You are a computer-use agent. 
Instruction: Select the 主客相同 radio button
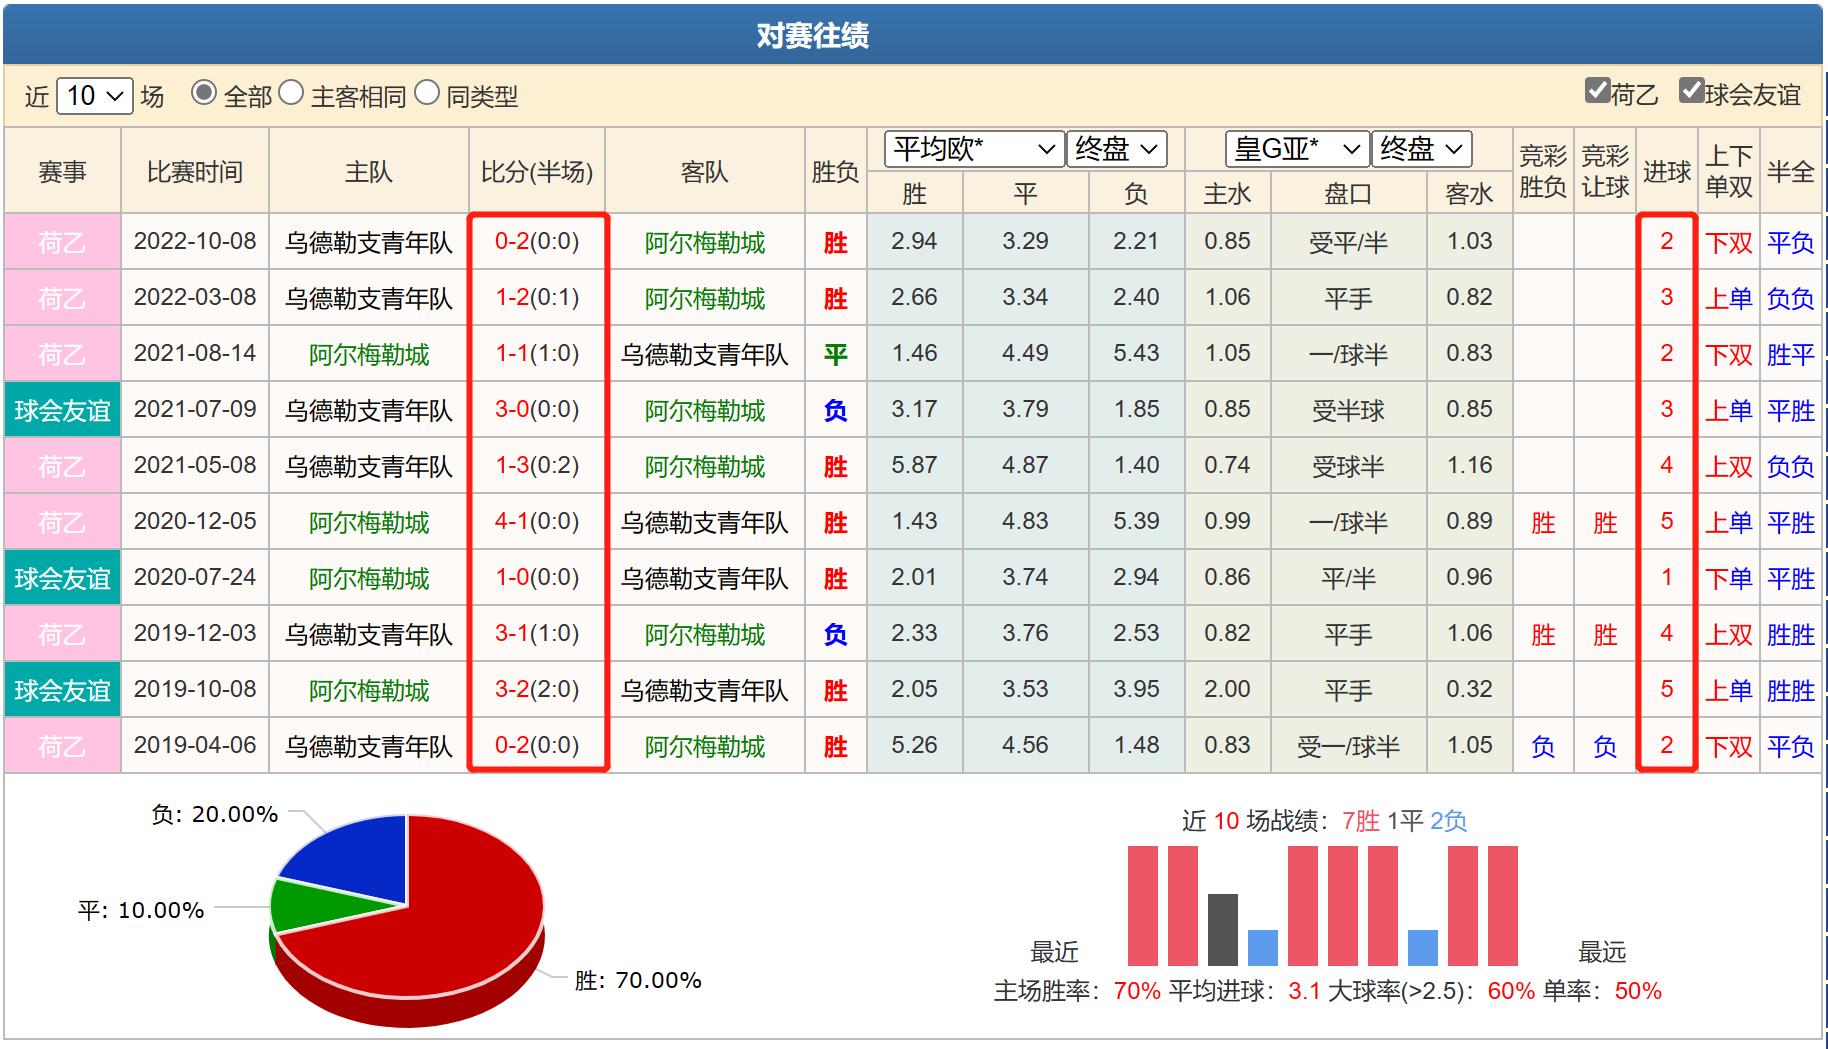pyautogui.click(x=292, y=93)
